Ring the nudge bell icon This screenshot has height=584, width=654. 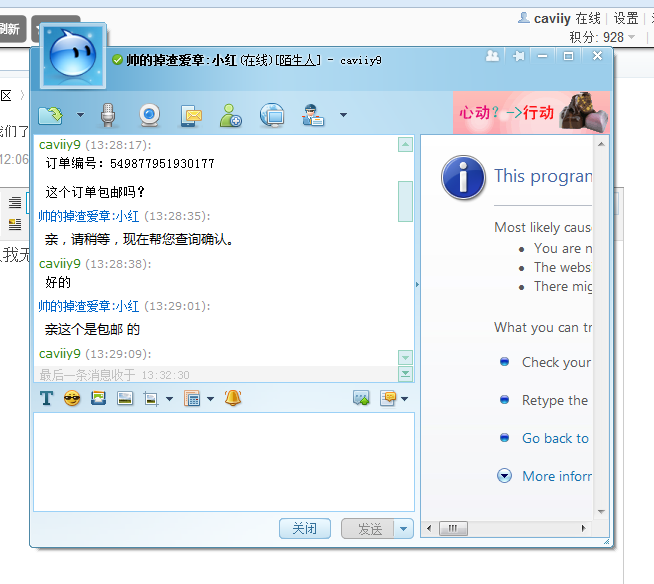pos(233,399)
